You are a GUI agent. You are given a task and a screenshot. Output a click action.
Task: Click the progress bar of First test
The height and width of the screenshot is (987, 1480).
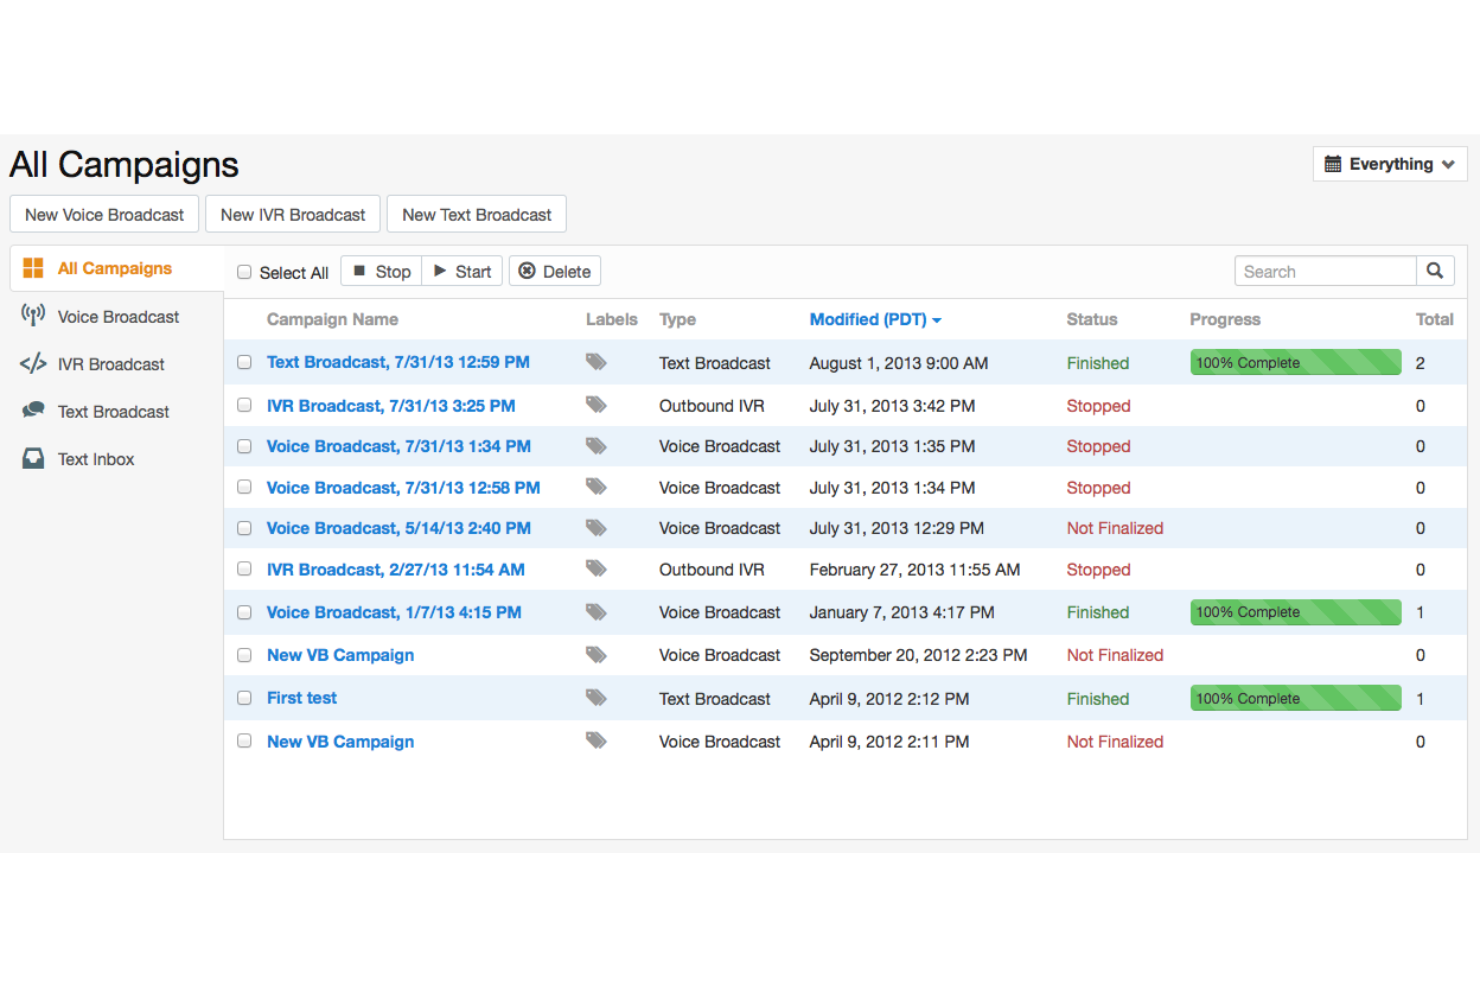point(1295,698)
